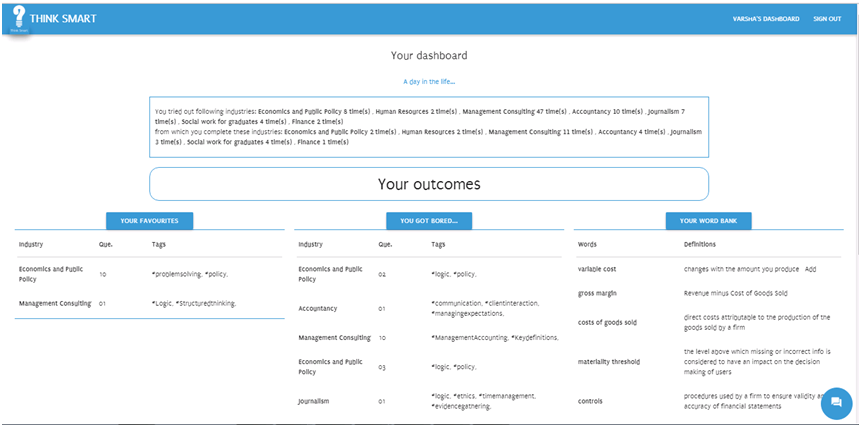Click Accountancy row in You Got Bored
The height and width of the screenshot is (427, 861).
point(428,308)
